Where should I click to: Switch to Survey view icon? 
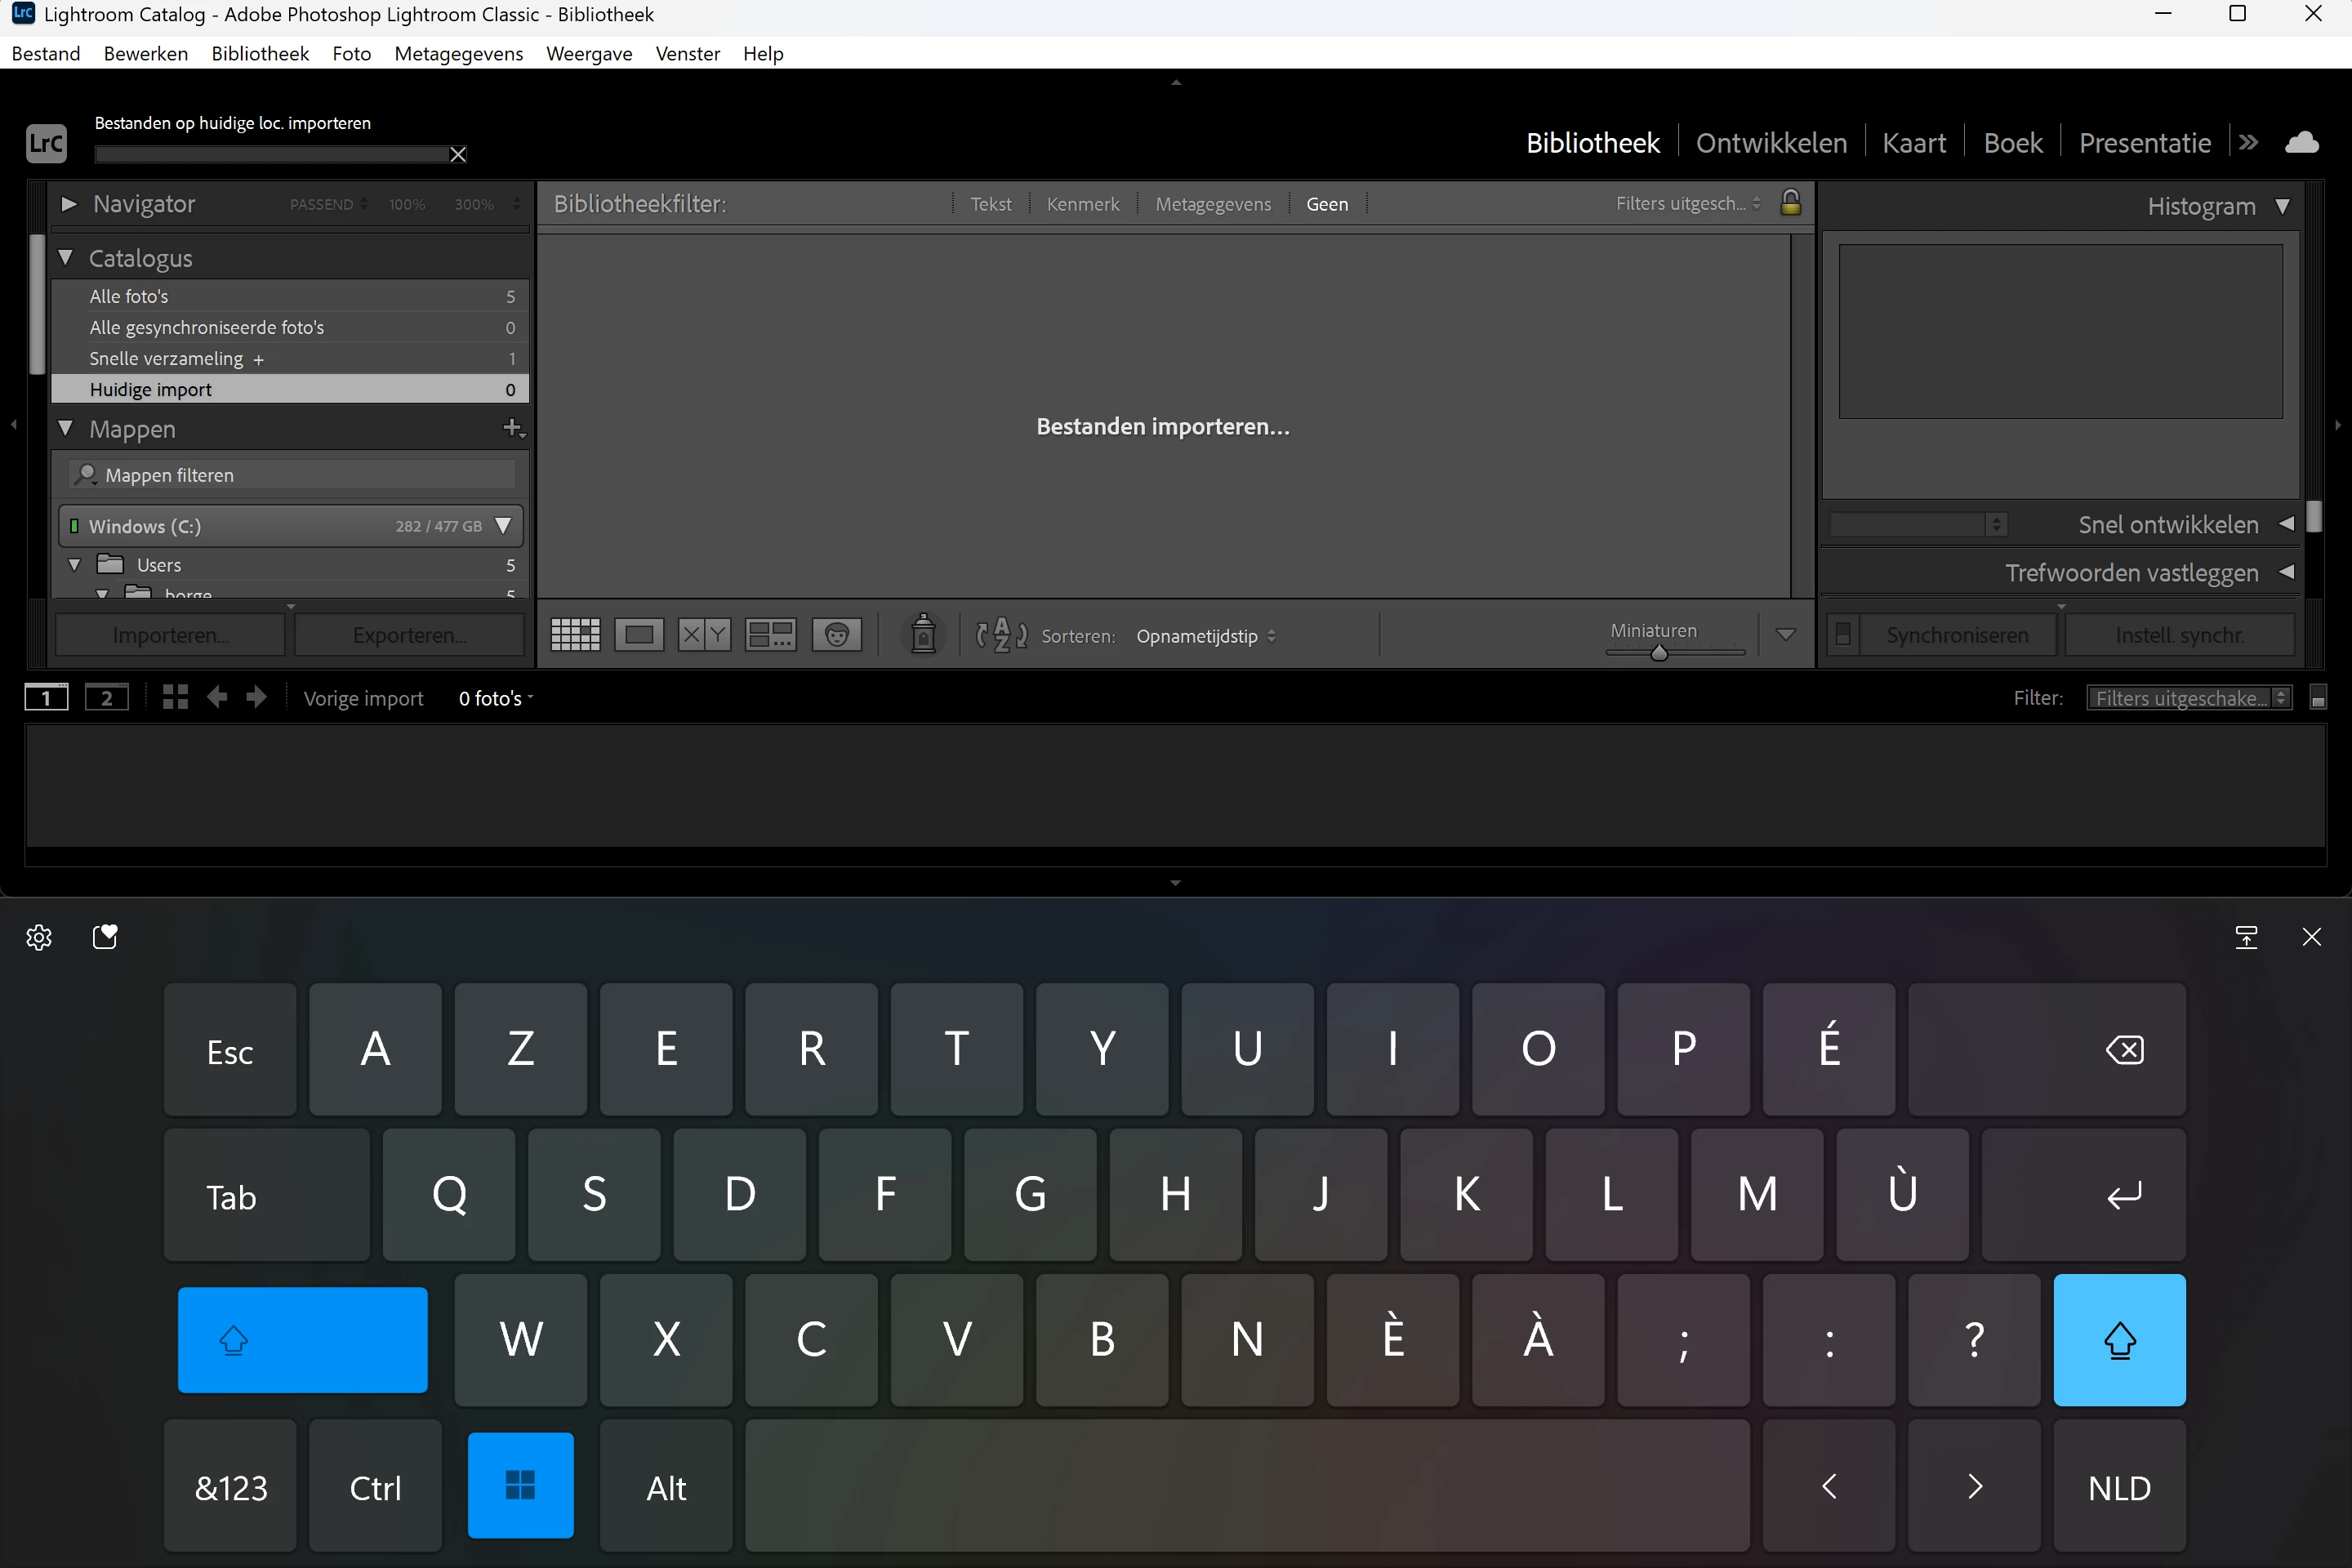coord(770,635)
